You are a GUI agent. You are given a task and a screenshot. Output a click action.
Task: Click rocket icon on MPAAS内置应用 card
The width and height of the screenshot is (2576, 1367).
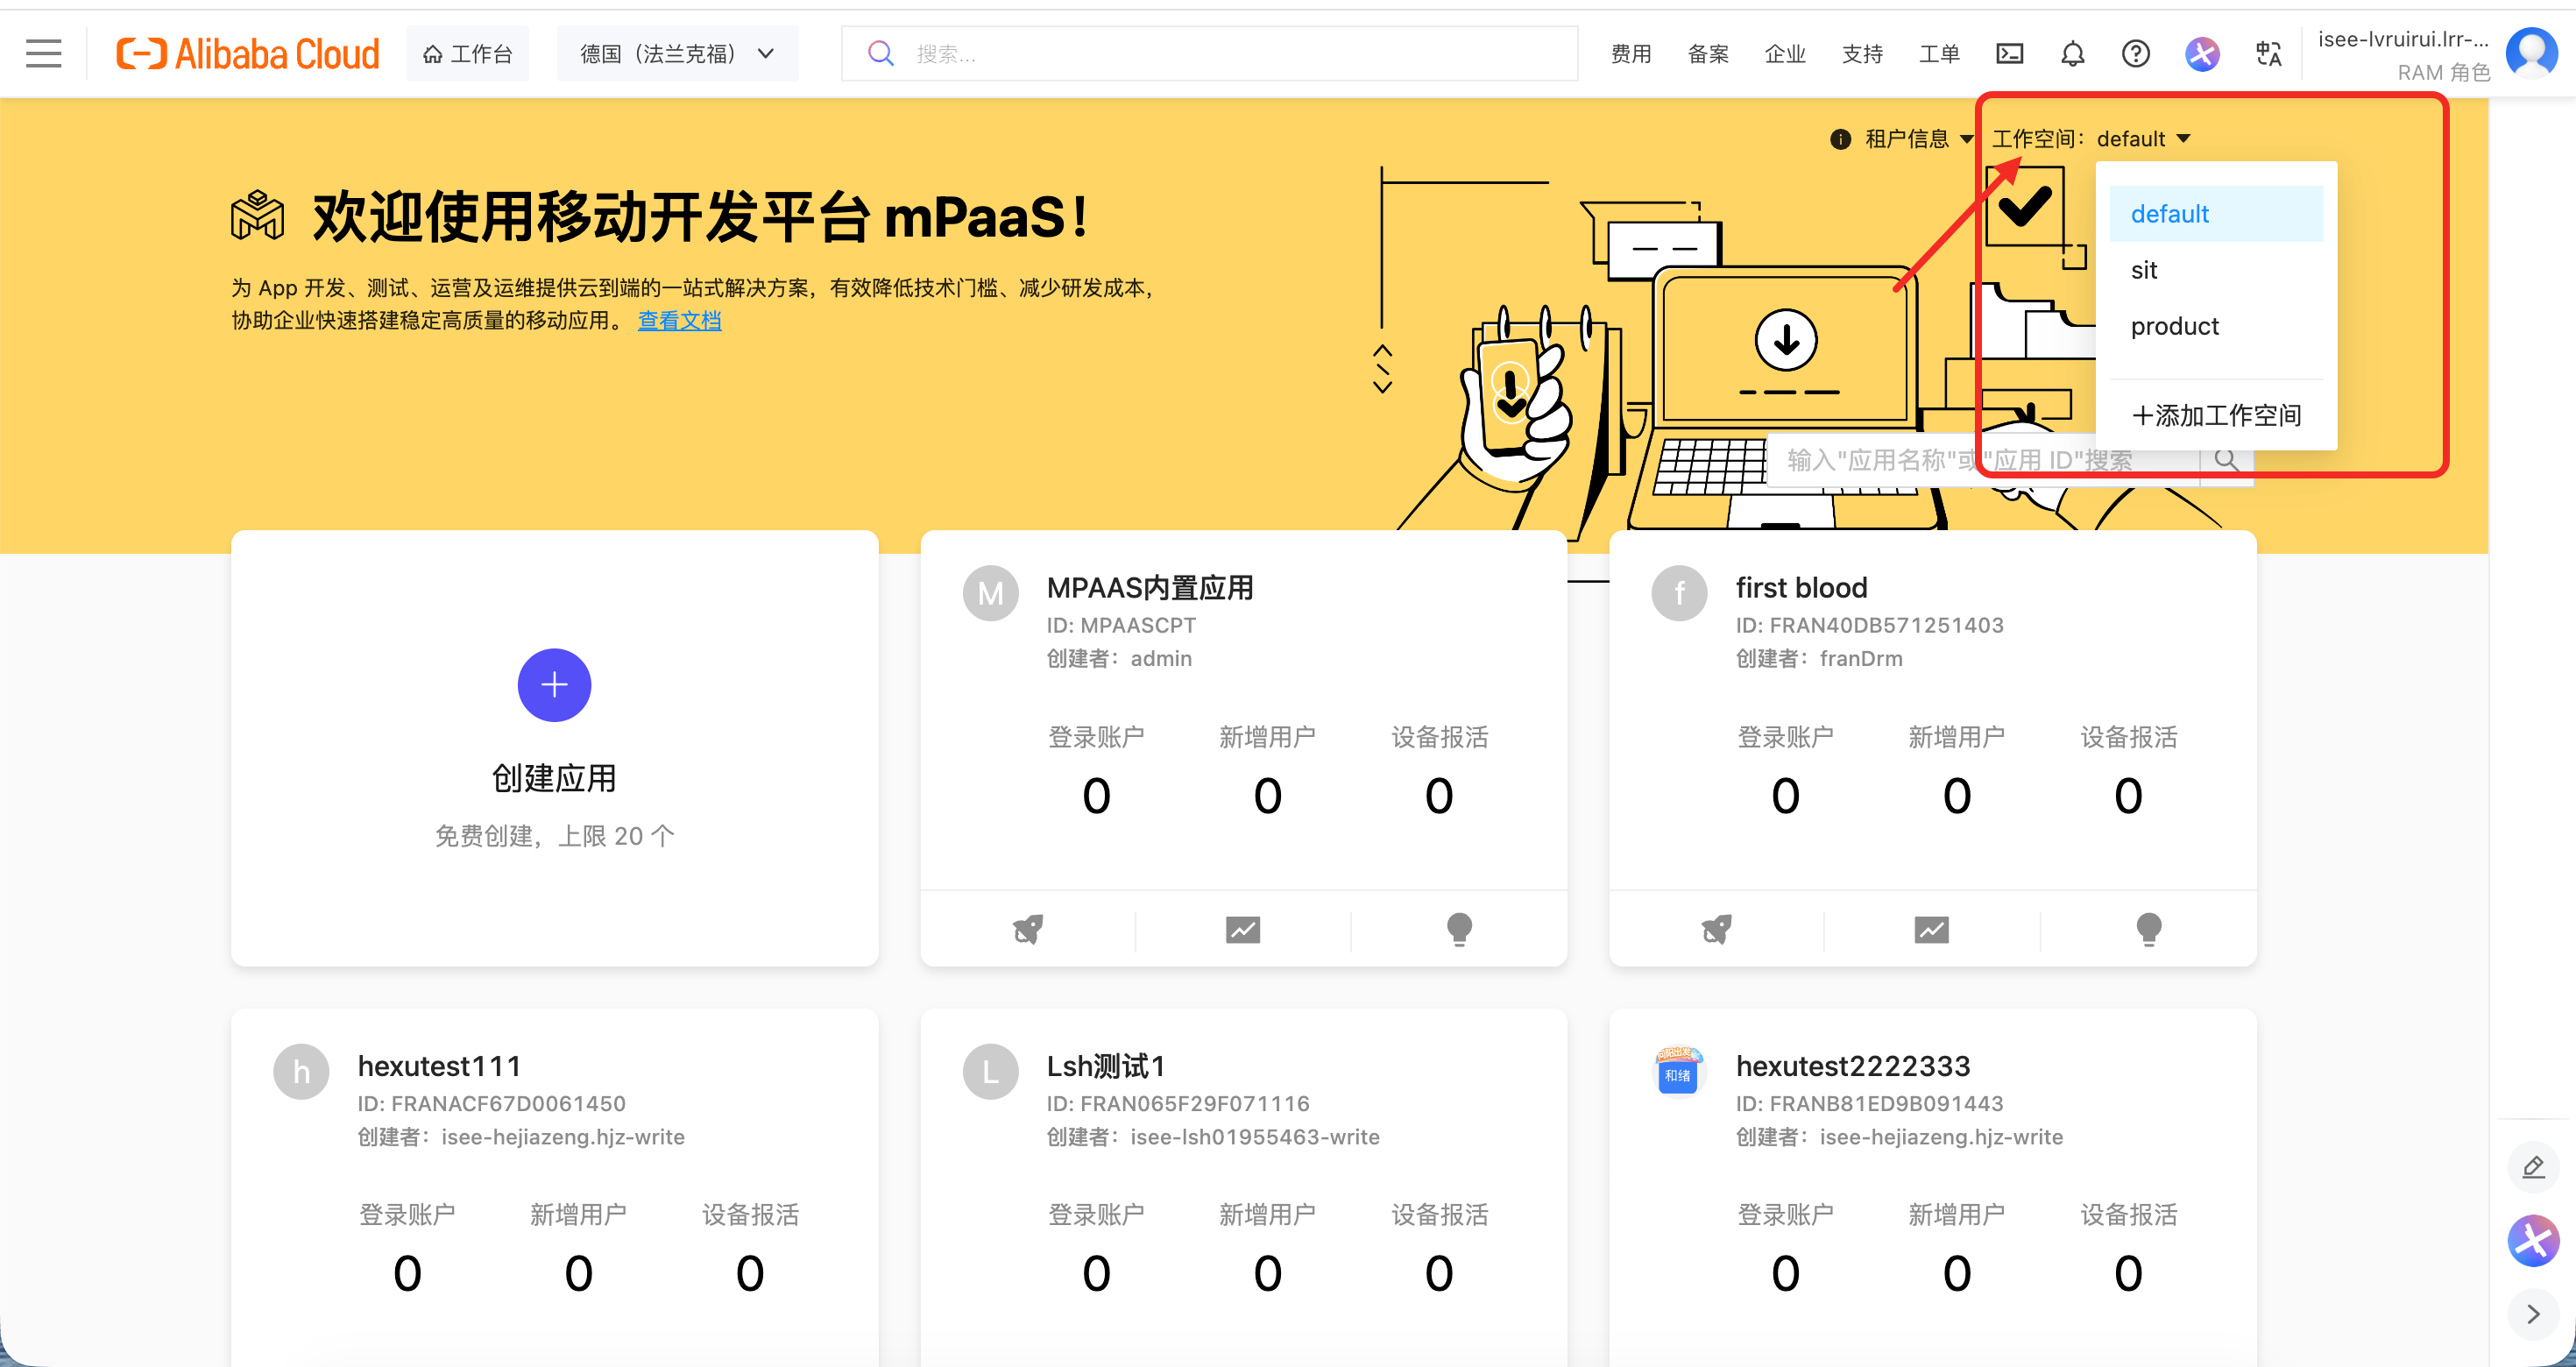(x=1027, y=929)
